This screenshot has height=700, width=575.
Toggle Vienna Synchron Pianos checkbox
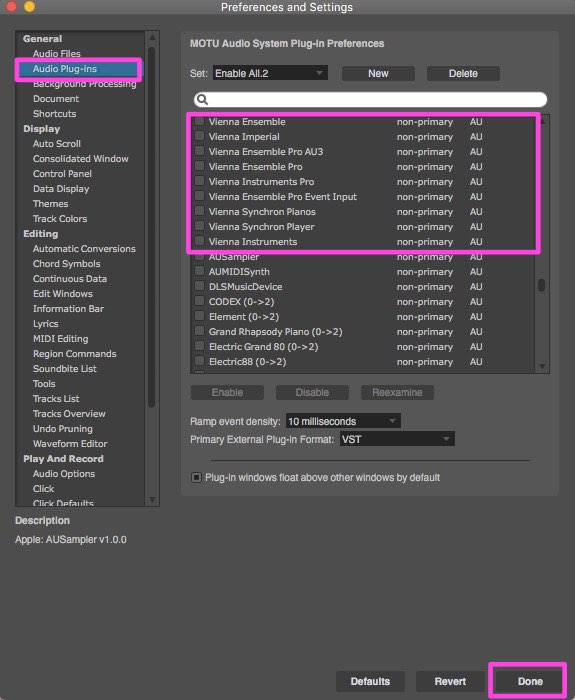(200, 211)
